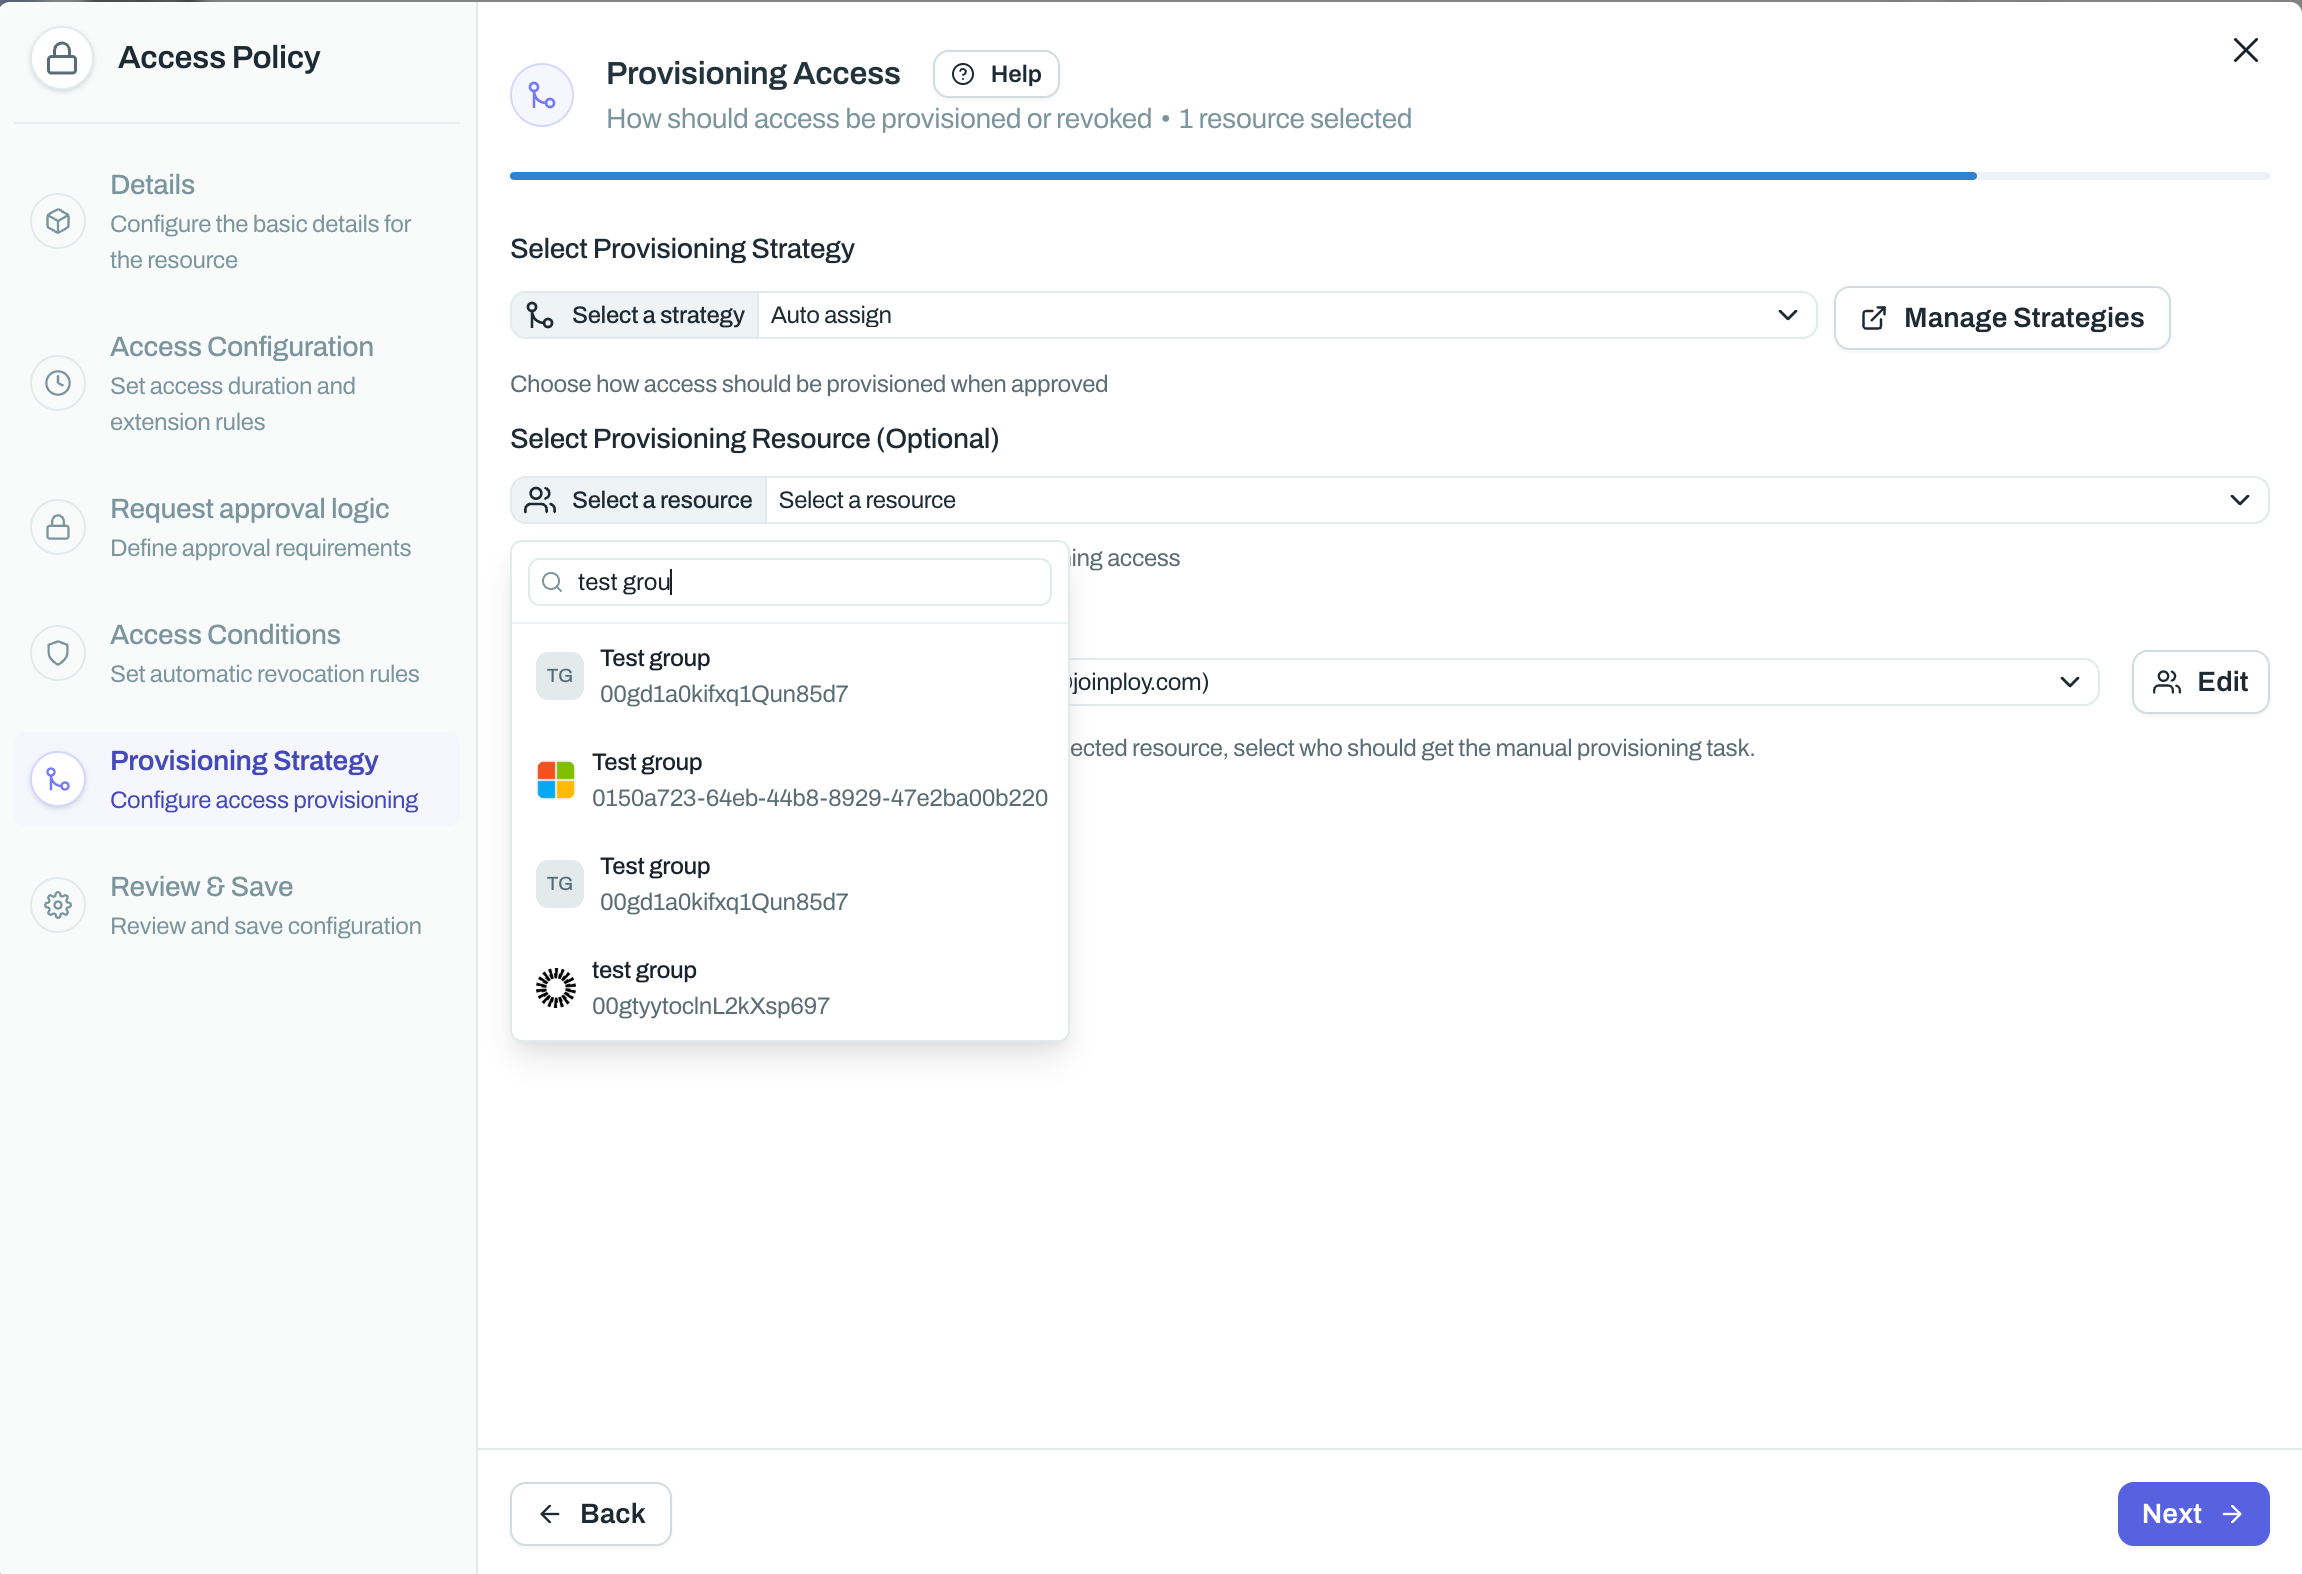Click the Access Configuration clock icon

(58, 383)
